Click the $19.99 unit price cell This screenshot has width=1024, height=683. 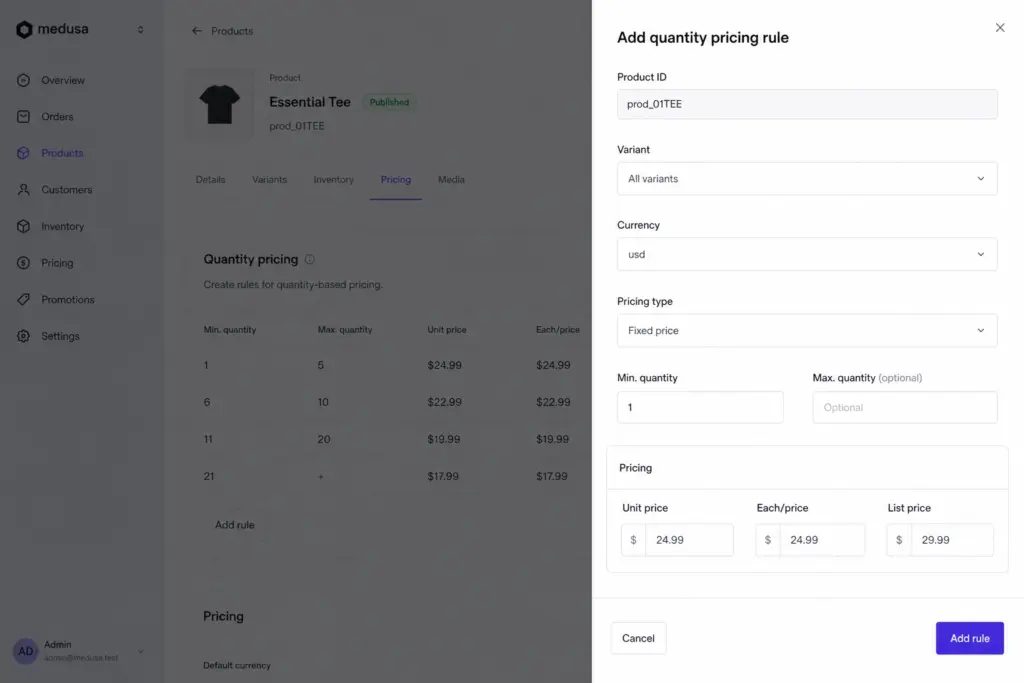point(443,439)
